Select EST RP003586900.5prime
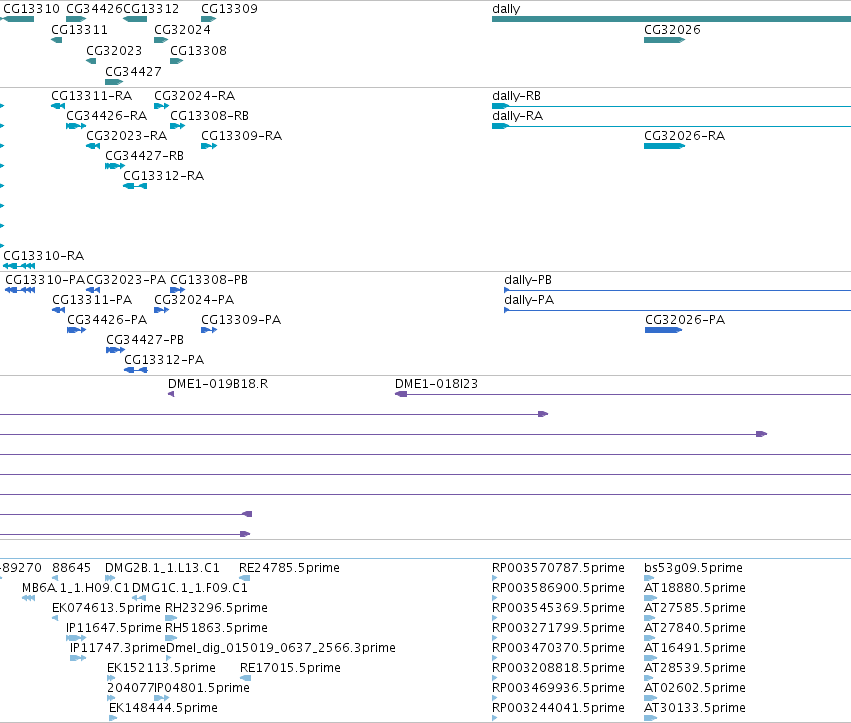 click(x=495, y=598)
